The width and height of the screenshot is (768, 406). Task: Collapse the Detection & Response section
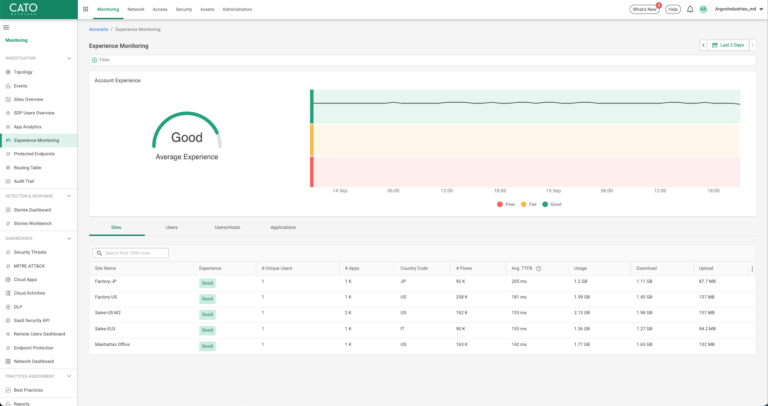pyautogui.click(x=69, y=196)
